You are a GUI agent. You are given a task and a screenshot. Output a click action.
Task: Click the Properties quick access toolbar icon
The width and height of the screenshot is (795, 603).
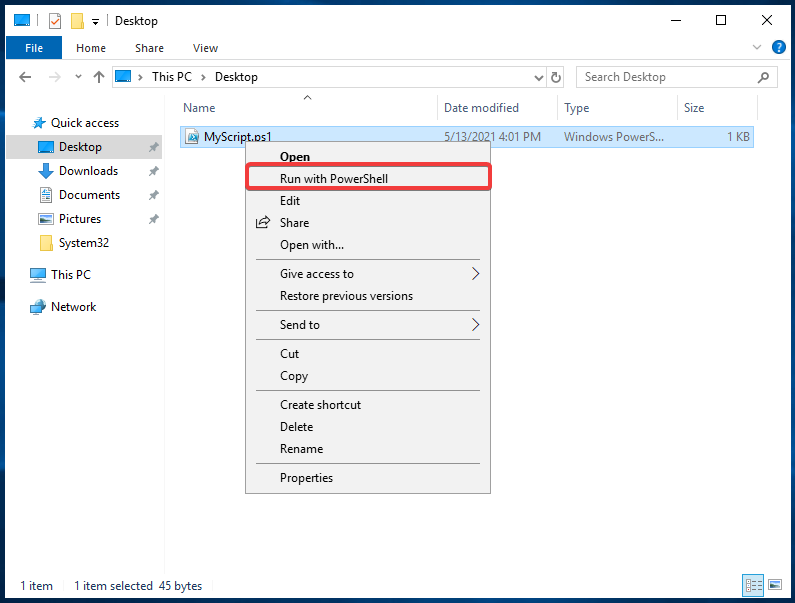(x=55, y=21)
